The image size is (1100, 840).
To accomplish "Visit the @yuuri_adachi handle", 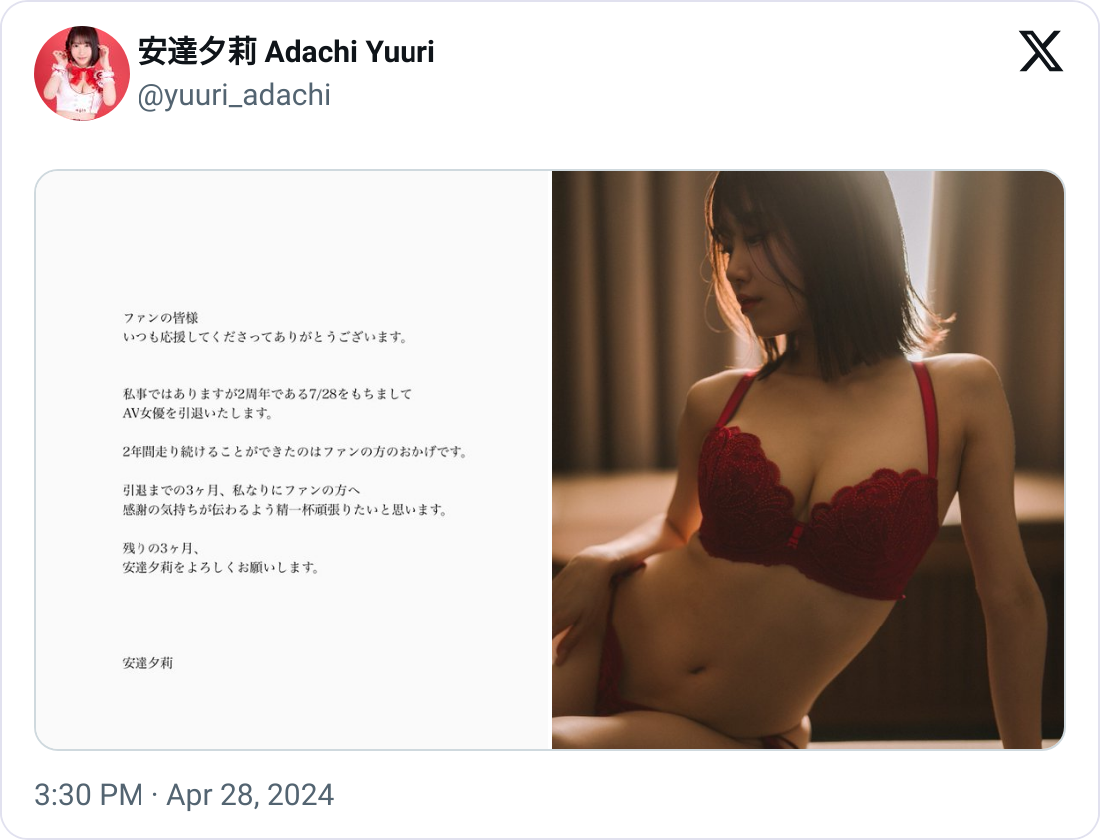I will click(234, 95).
